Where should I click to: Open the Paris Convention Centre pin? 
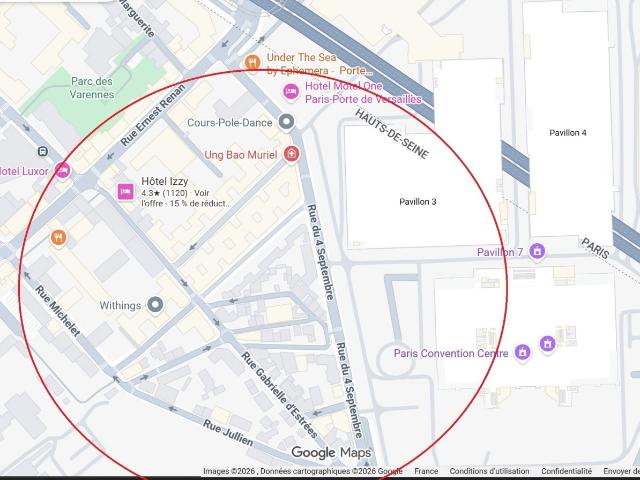(x=522, y=352)
